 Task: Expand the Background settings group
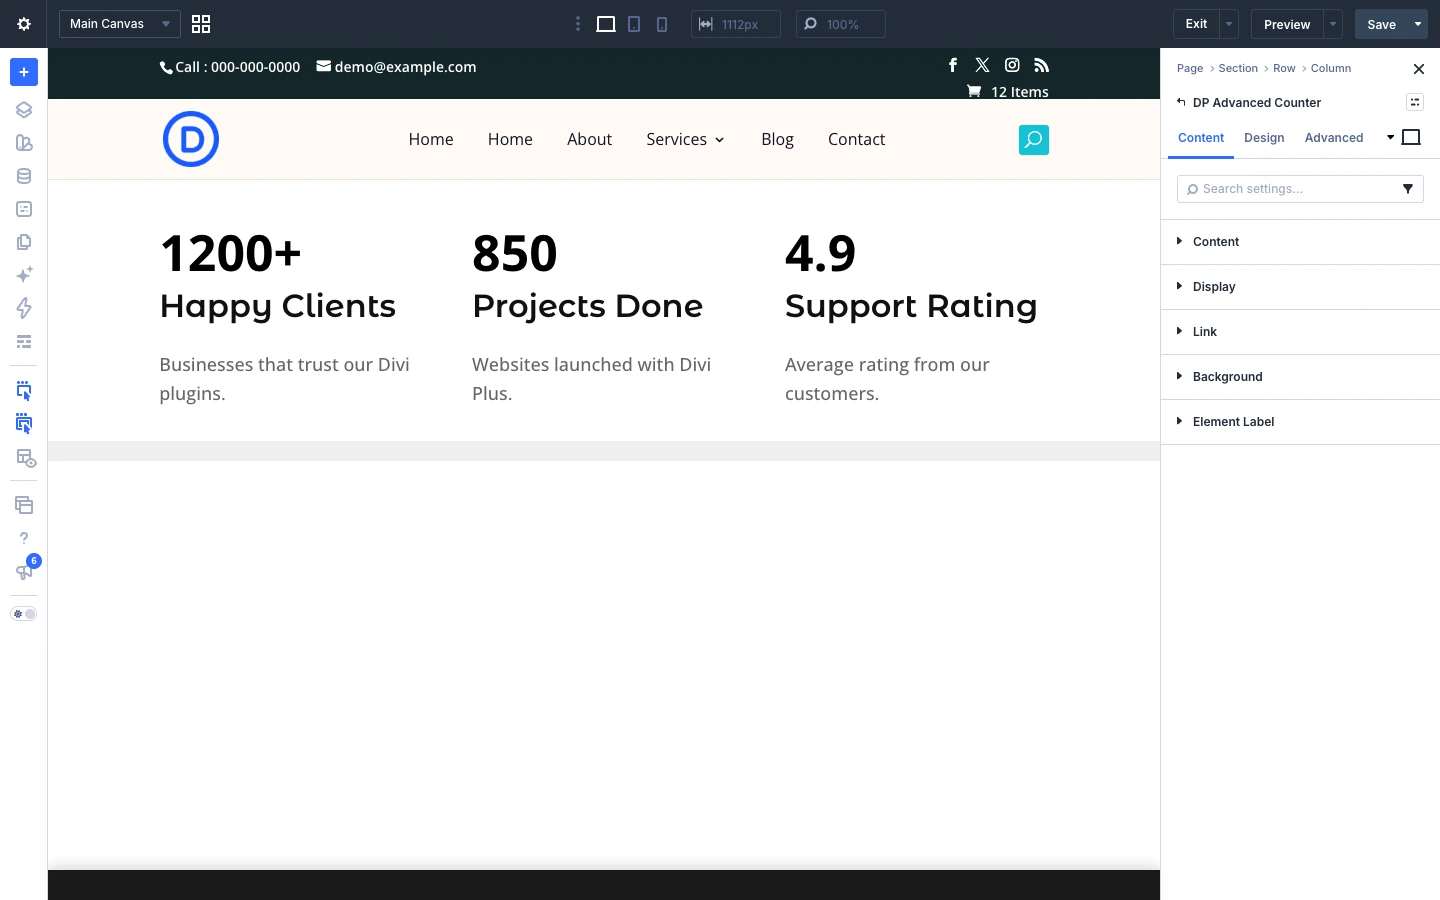[x=1300, y=377]
